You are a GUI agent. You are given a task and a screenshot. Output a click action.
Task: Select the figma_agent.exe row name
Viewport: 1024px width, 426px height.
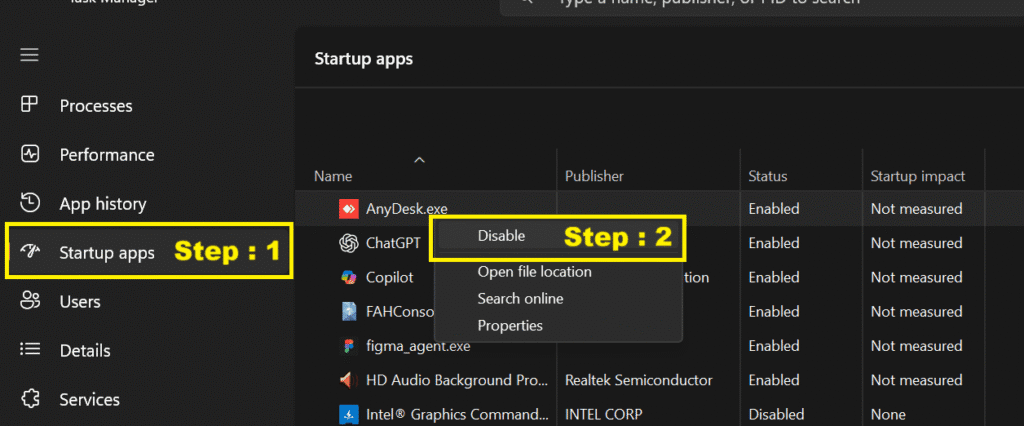coord(418,346)
